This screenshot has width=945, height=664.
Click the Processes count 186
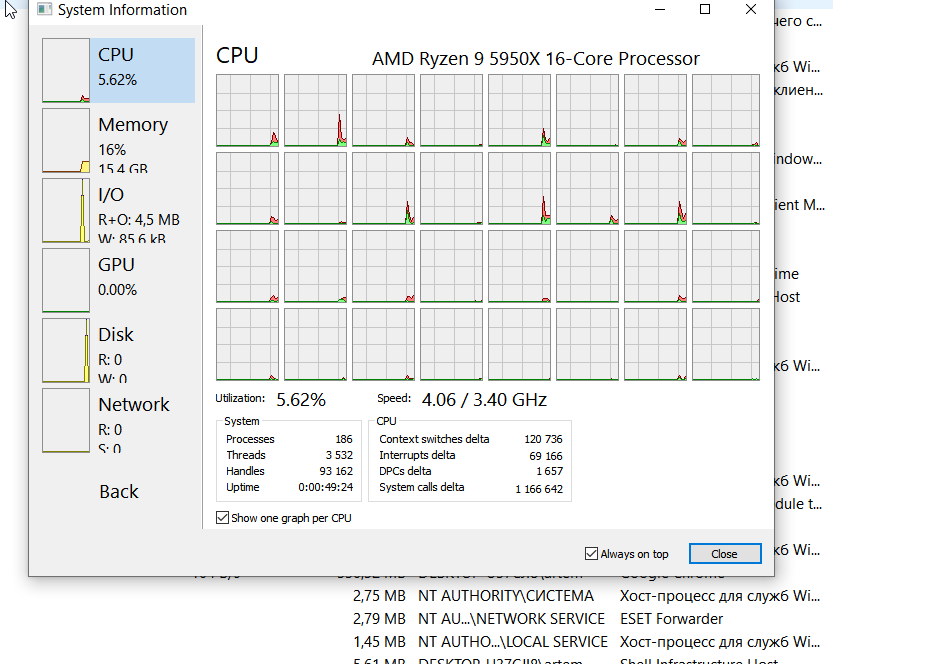(x=344, y=439)
